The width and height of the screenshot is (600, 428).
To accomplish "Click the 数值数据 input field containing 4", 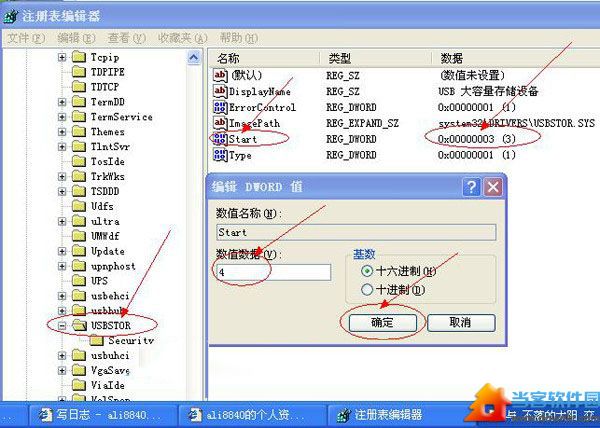I will click(x=274, y=272).
